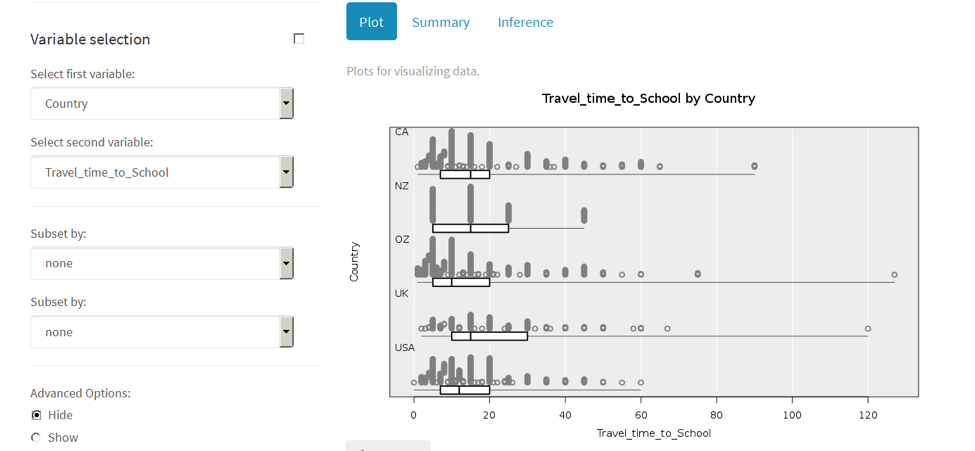Switch to the Plot tab
The height and width of the screenshot is (451, 975).
(x=371, y=22)
